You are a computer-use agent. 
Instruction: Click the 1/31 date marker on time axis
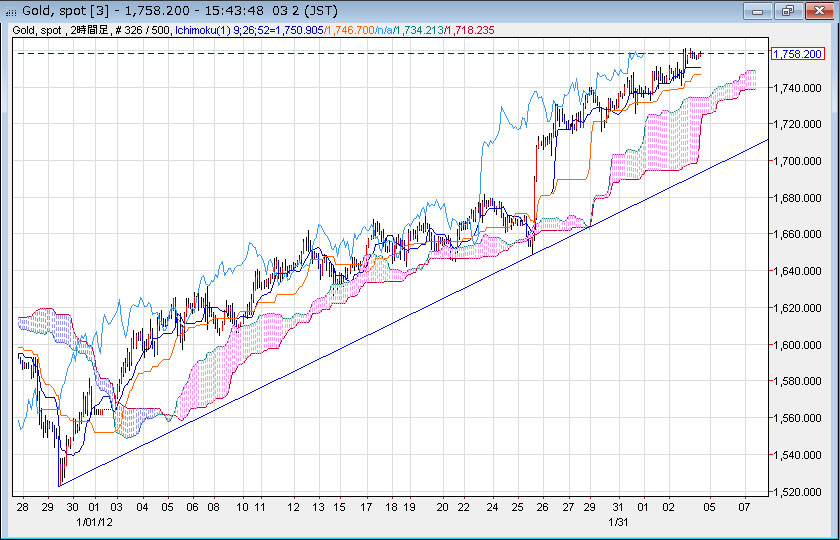(619, 522)
